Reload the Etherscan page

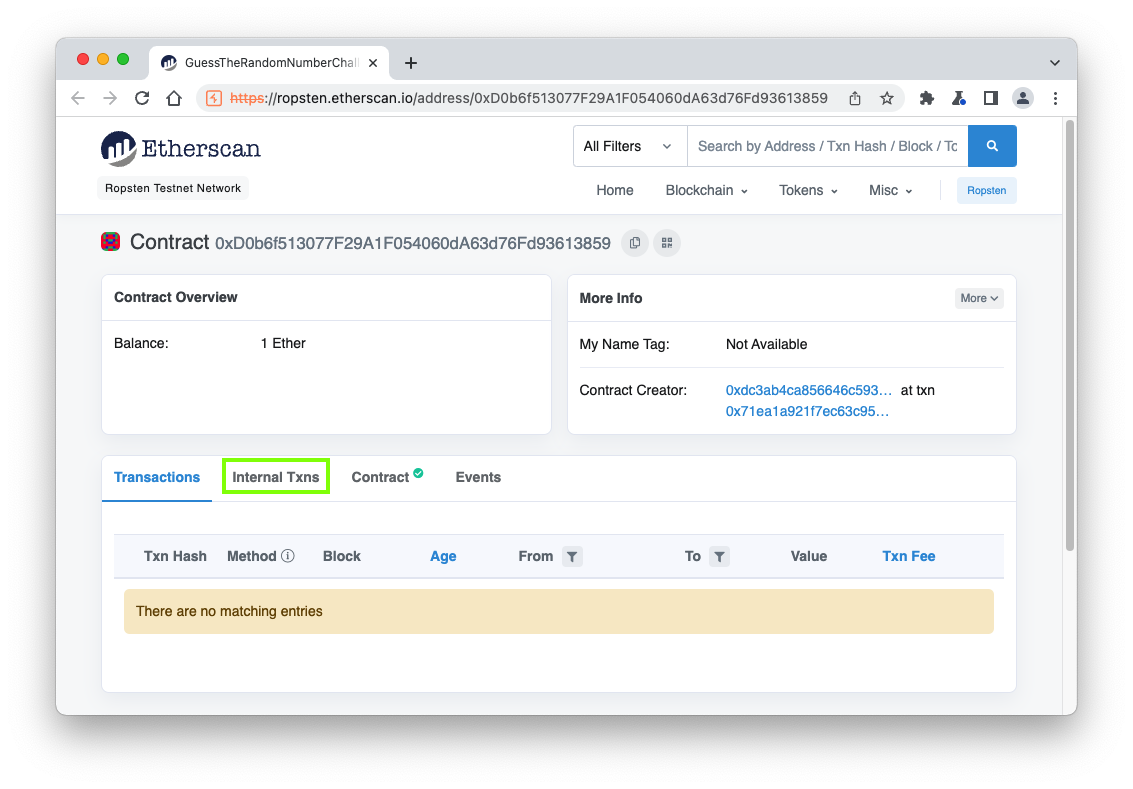[x=142, y=98]
